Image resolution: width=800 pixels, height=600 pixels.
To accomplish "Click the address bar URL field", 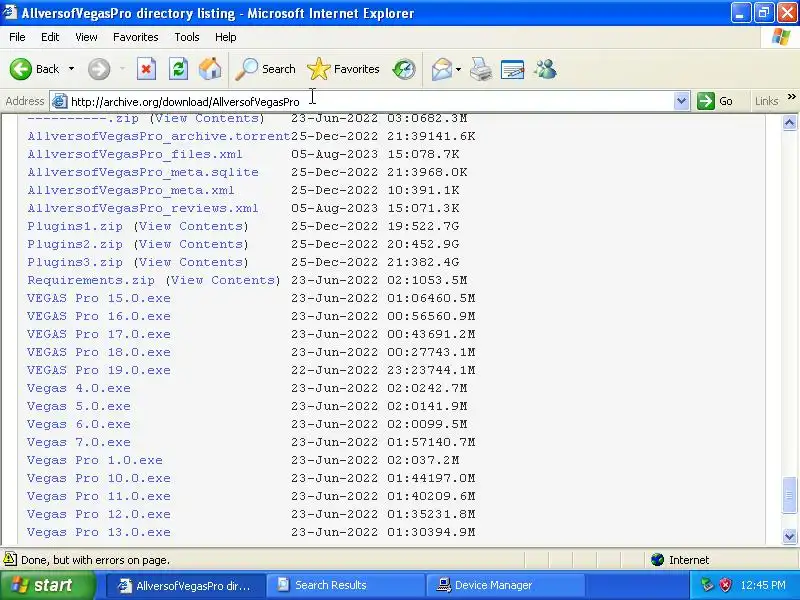I will (x=371, y=102).
